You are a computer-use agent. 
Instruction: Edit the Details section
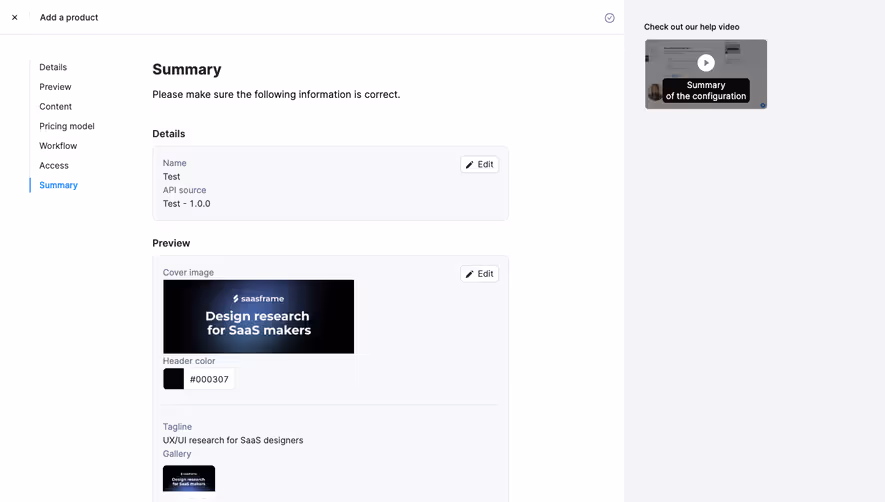479,164
